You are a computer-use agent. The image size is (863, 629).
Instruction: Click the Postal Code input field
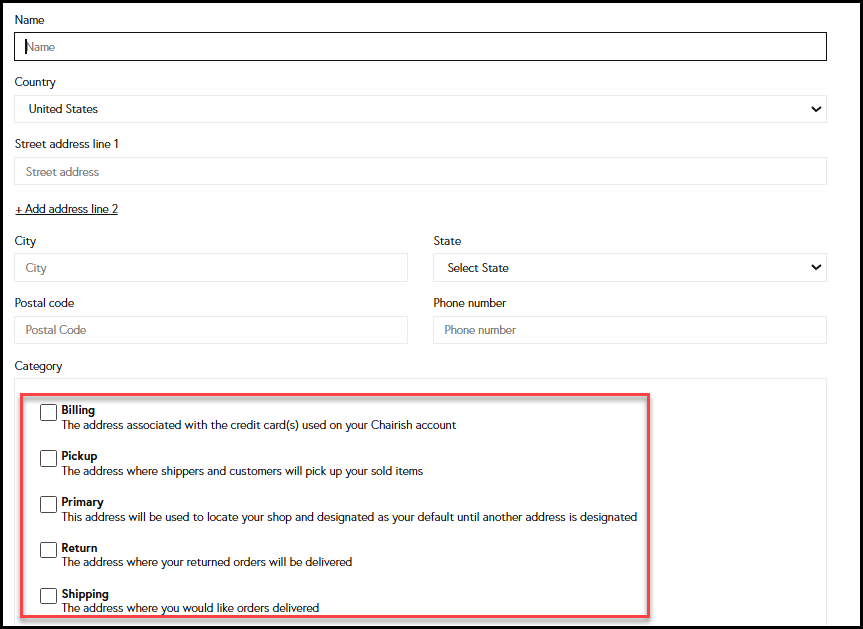pos(211,330)
